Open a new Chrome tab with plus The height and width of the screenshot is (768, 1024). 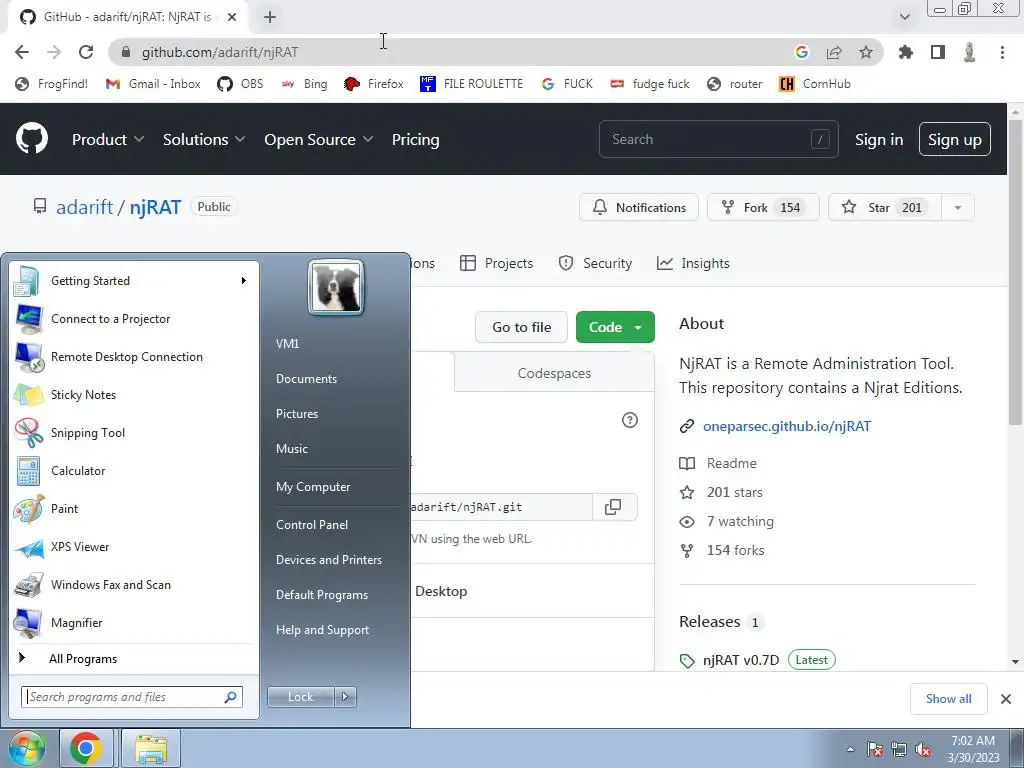coord(270,17)
